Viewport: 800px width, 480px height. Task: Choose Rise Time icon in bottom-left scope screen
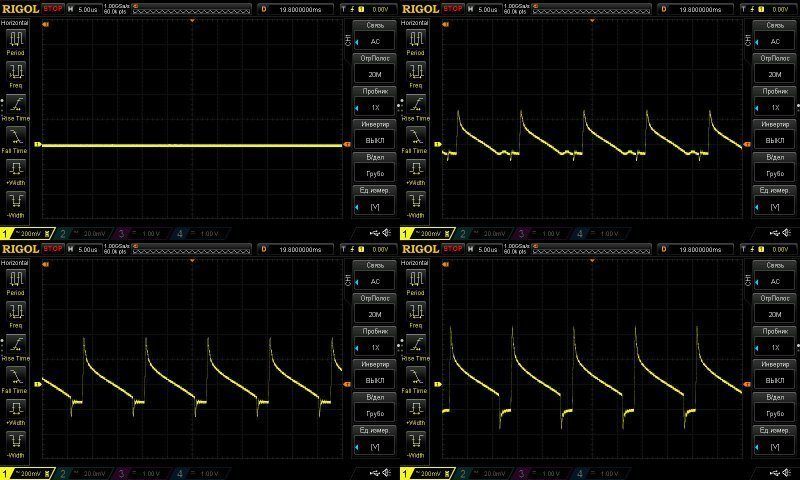[16, 344]
